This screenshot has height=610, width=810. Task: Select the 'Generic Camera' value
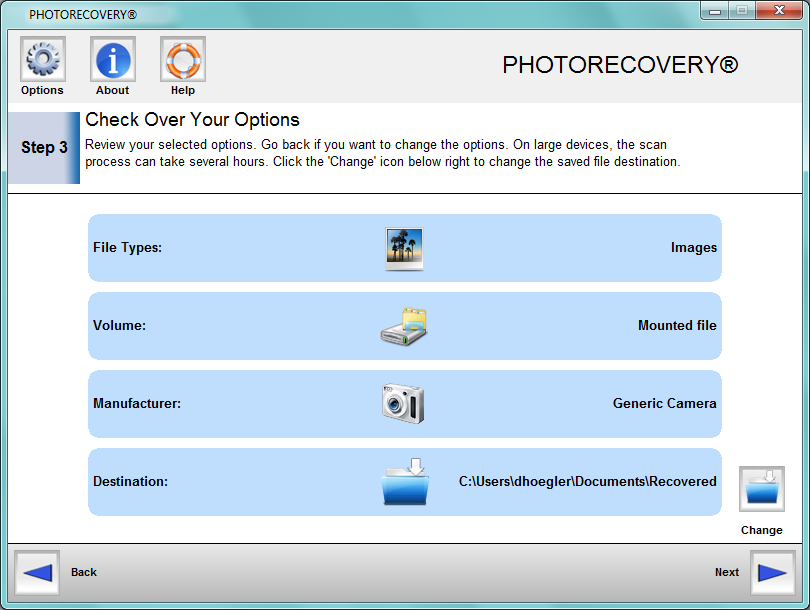tap(664, 404)
